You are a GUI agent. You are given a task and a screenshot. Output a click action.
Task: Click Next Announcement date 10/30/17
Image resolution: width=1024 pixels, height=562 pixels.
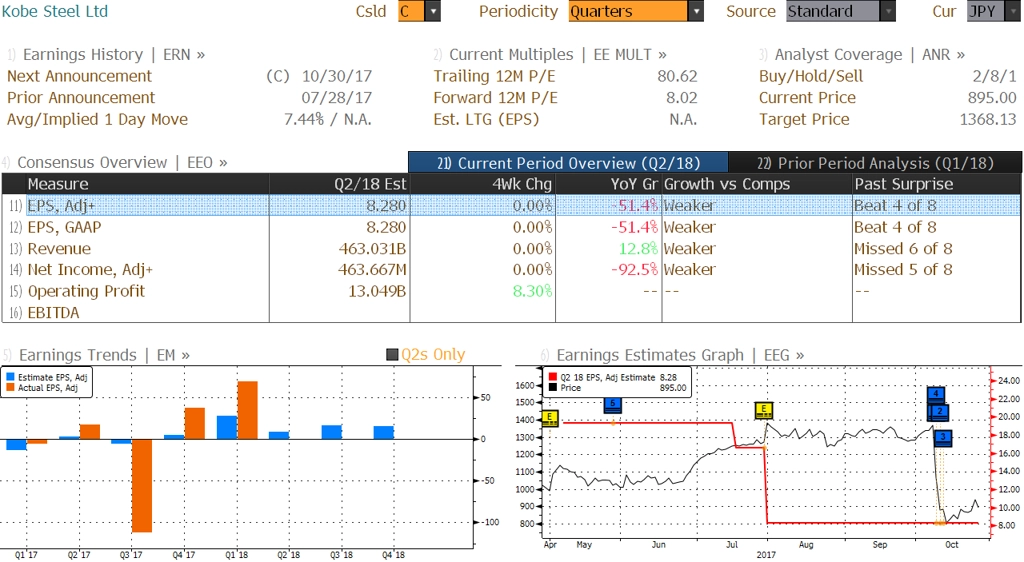pos(337,76)
